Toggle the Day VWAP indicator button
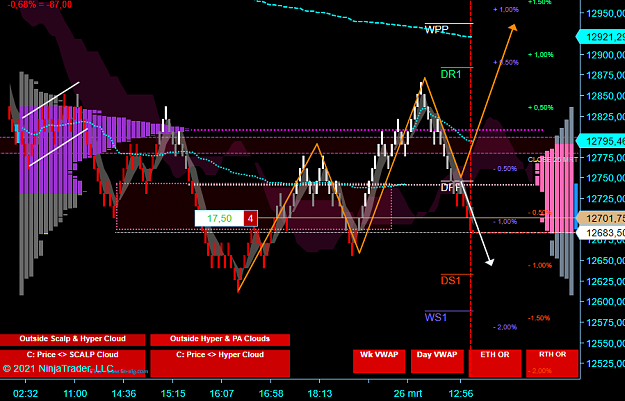The width and height of the screenshot is (625, 401). pyautogui.click(x=437, y=361)
